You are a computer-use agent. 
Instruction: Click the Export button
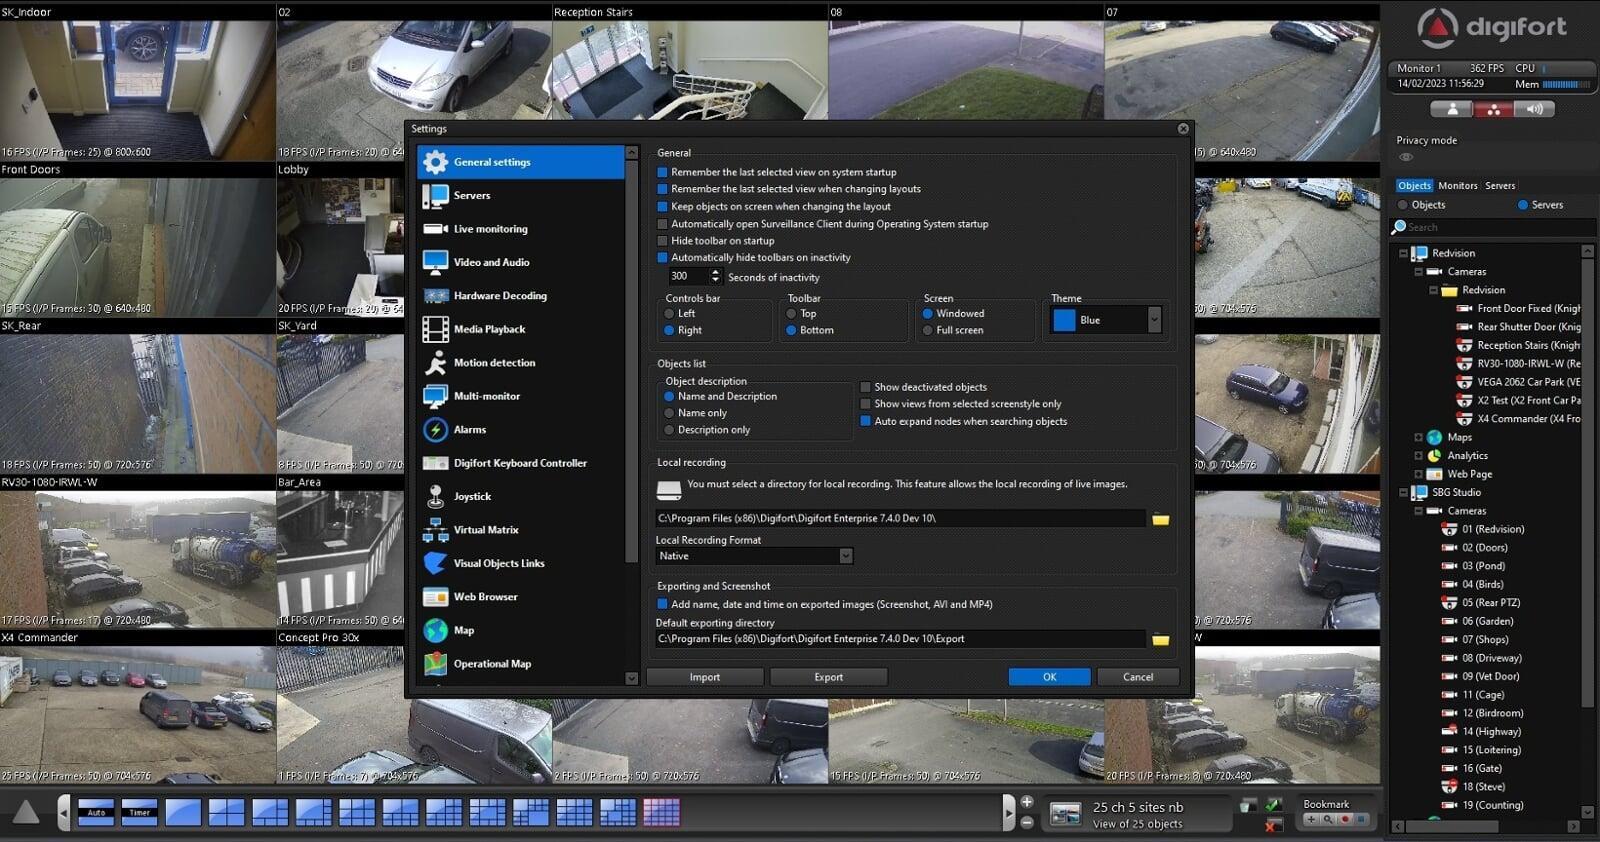(x=828, y=677)
